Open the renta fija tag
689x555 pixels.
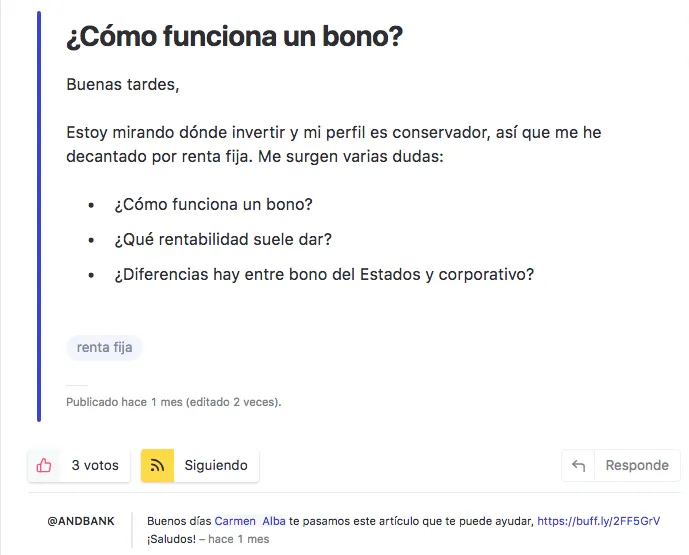105,348
